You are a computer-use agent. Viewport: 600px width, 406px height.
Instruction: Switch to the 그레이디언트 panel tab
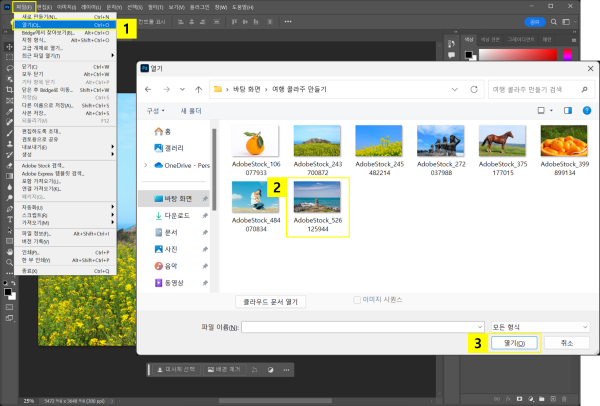[520, 39]
